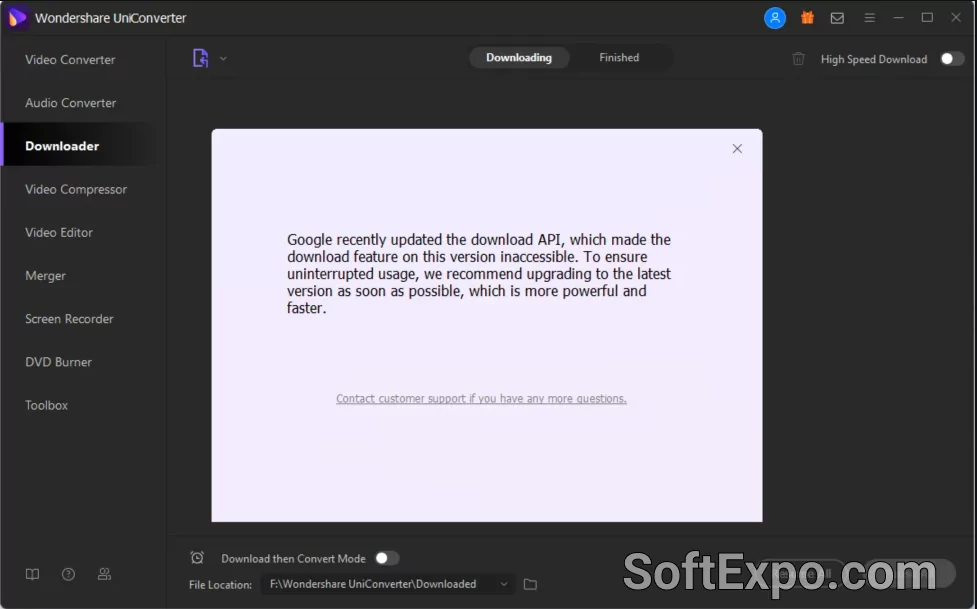
Task: Click the Contact customer support link
Action: (x=481, y=398)
